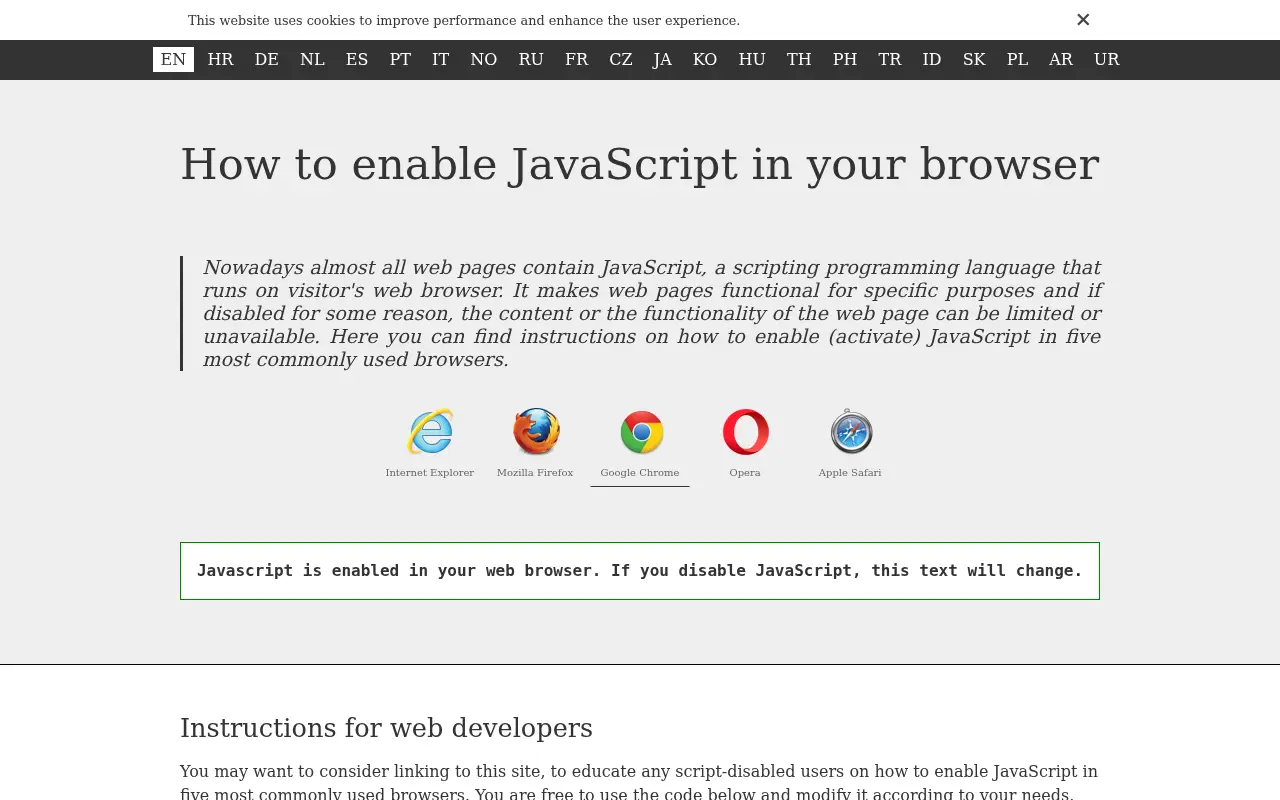Image resolution: width=1280 pixels, height=800 pixels.
Task: Switch to the PL language
Action: [x=1017, y=59]
